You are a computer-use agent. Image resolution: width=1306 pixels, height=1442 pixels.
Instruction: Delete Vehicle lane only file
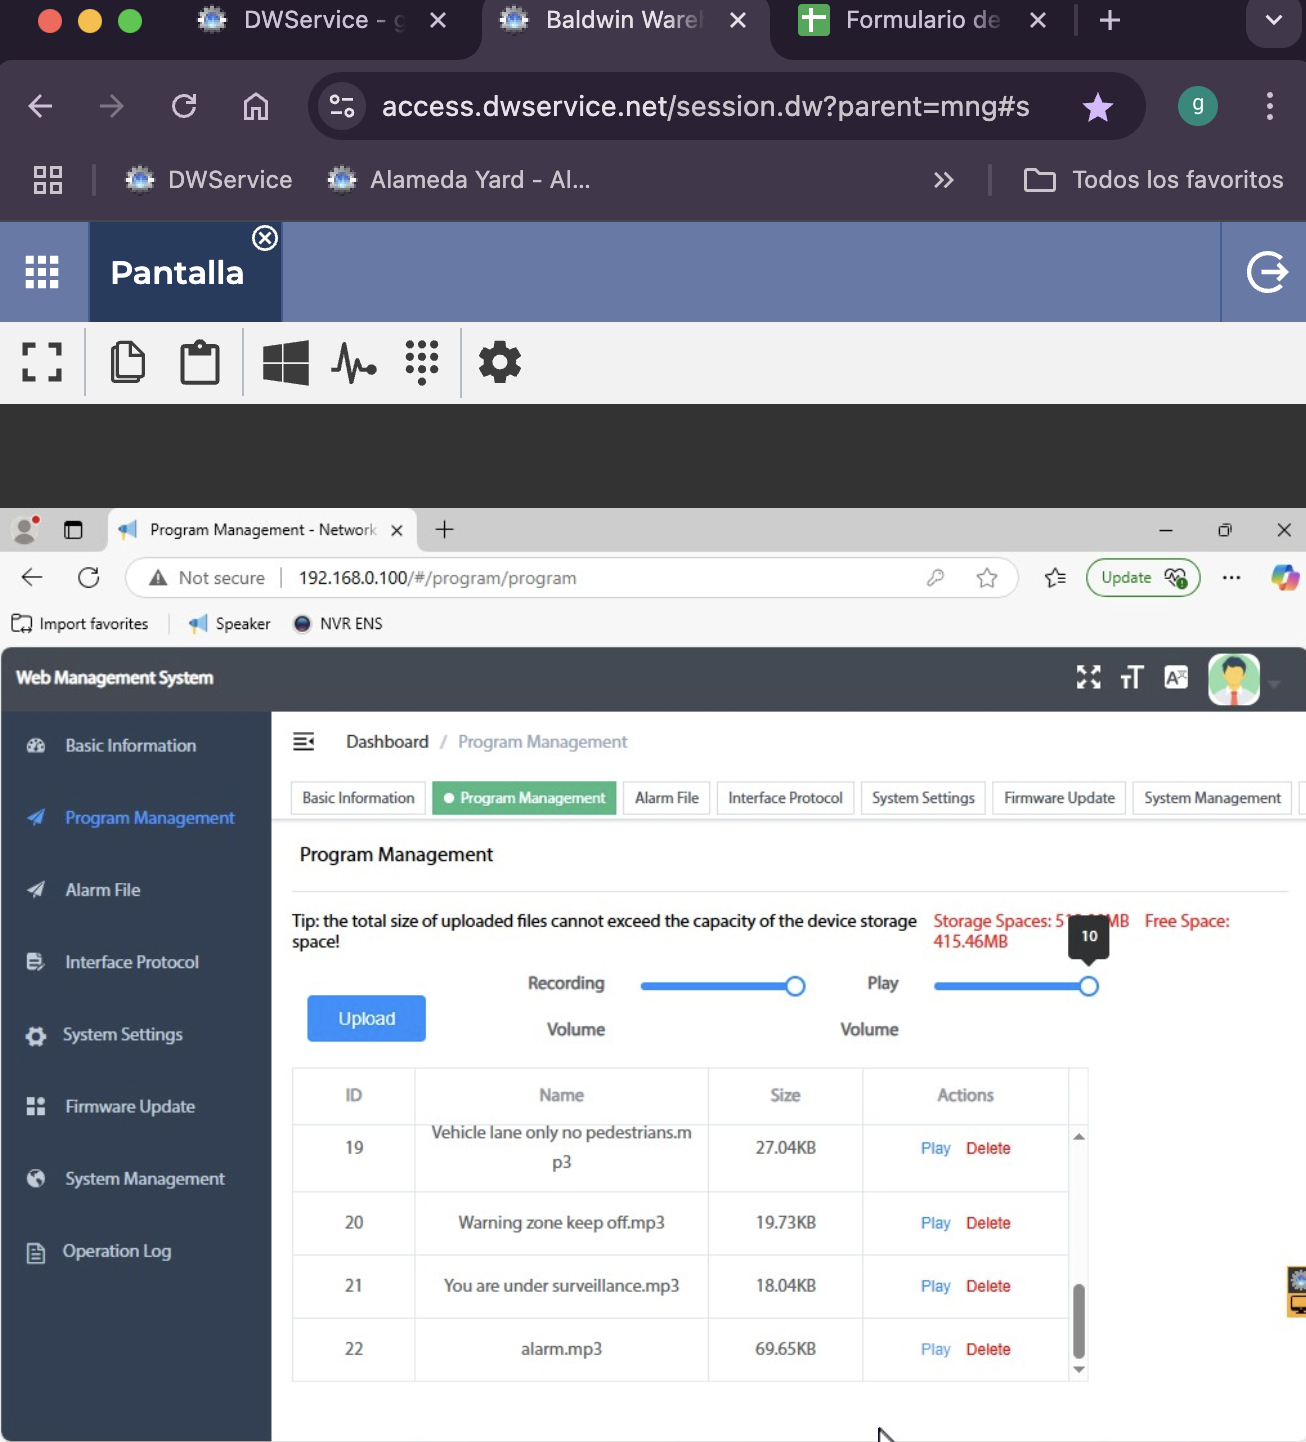pyautogui.click(x=988, y=1148)
